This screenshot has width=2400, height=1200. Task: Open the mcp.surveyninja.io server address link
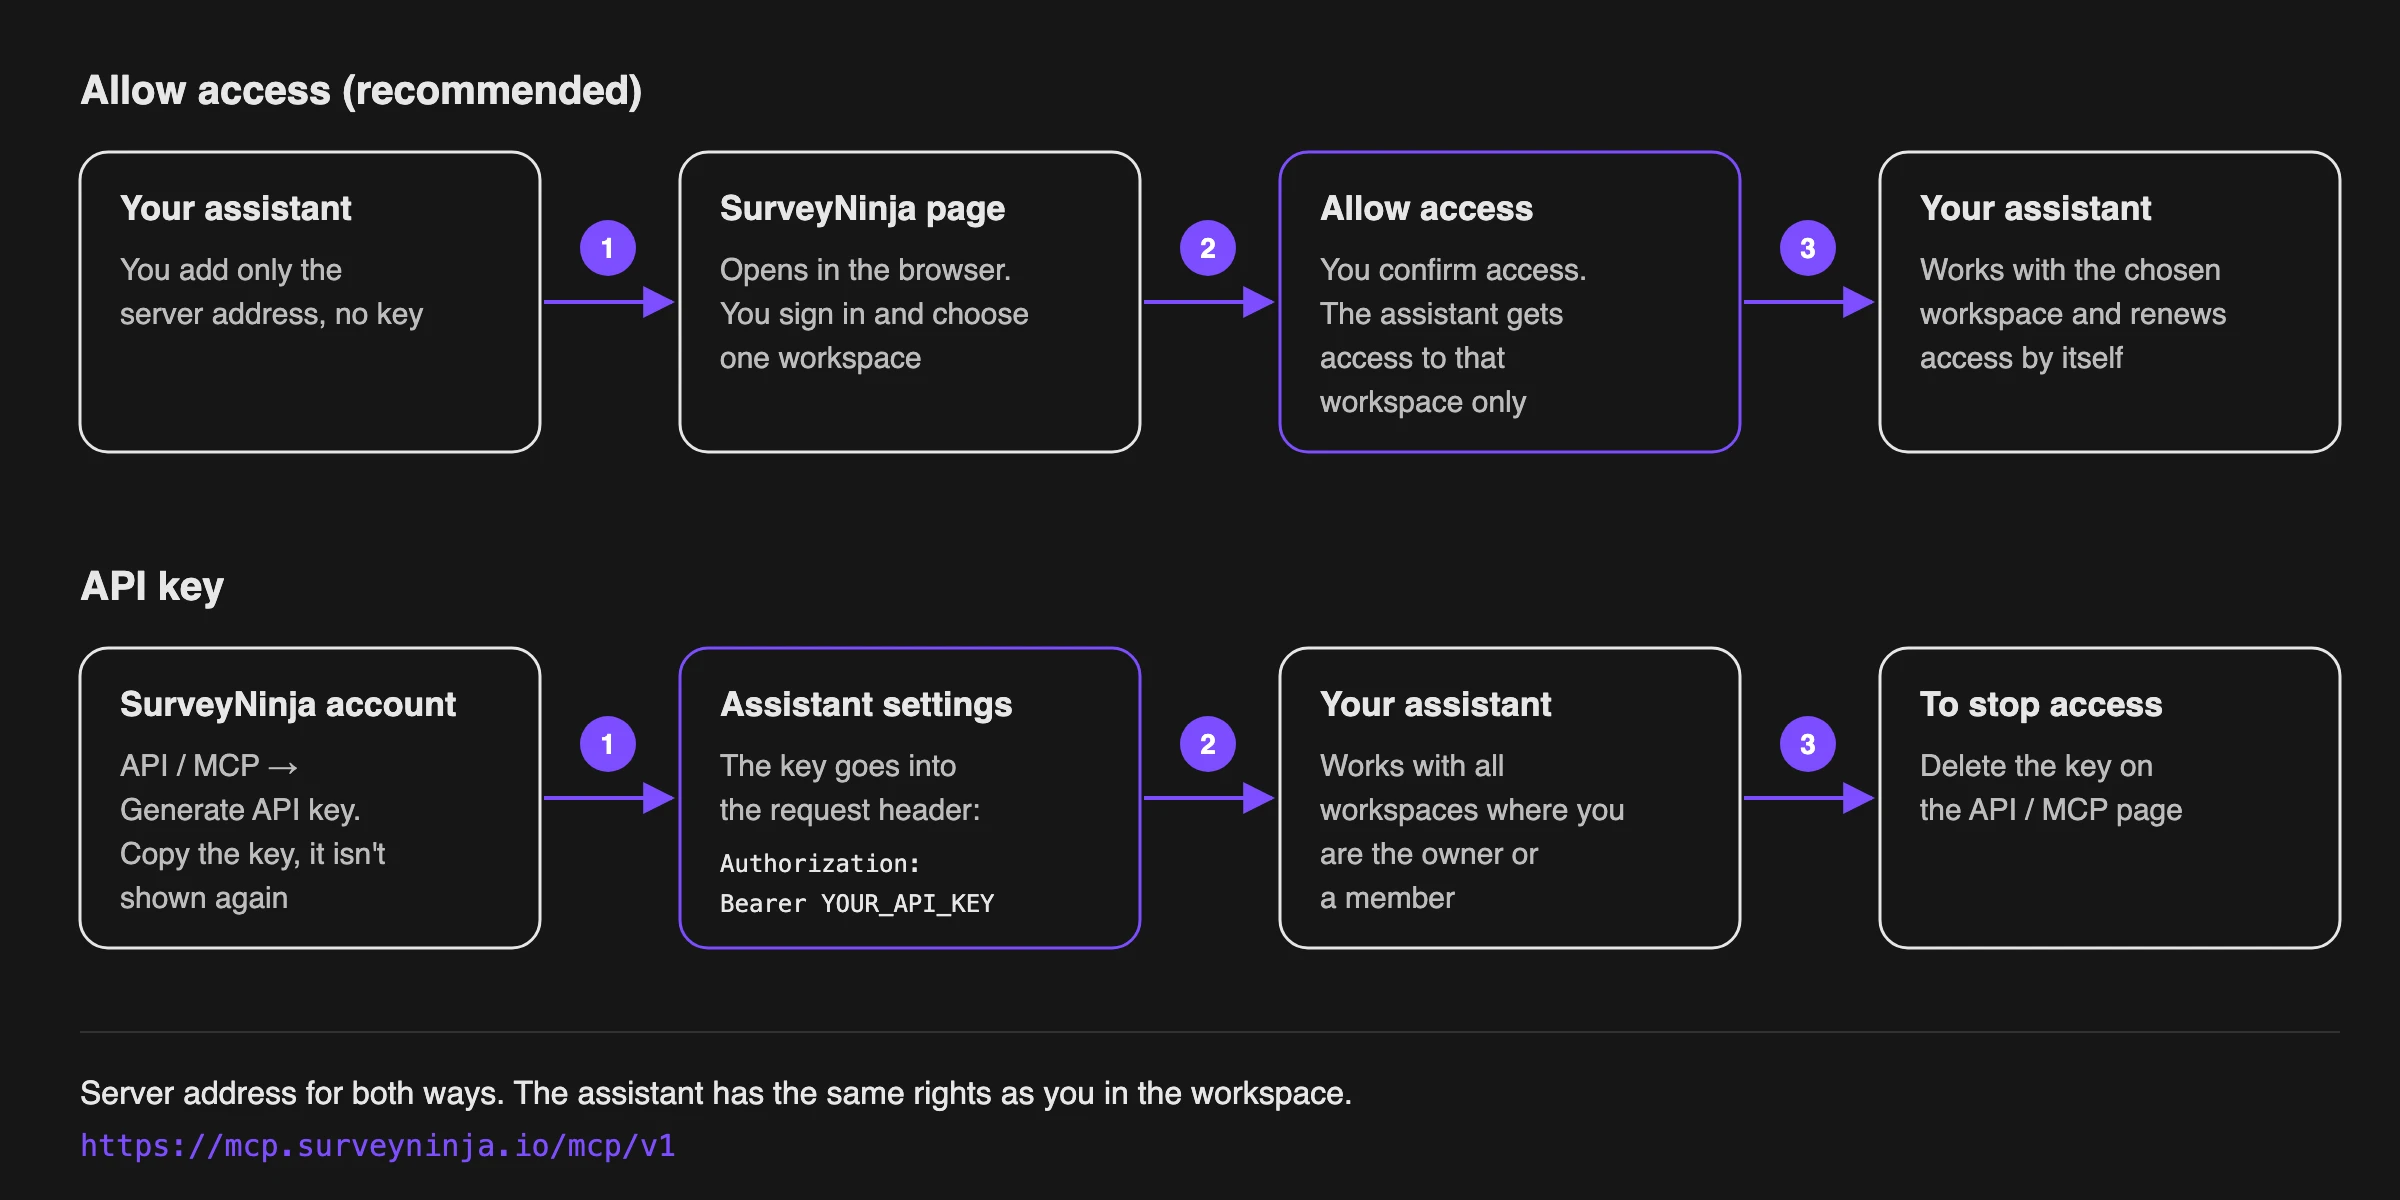coord(378,1145)
